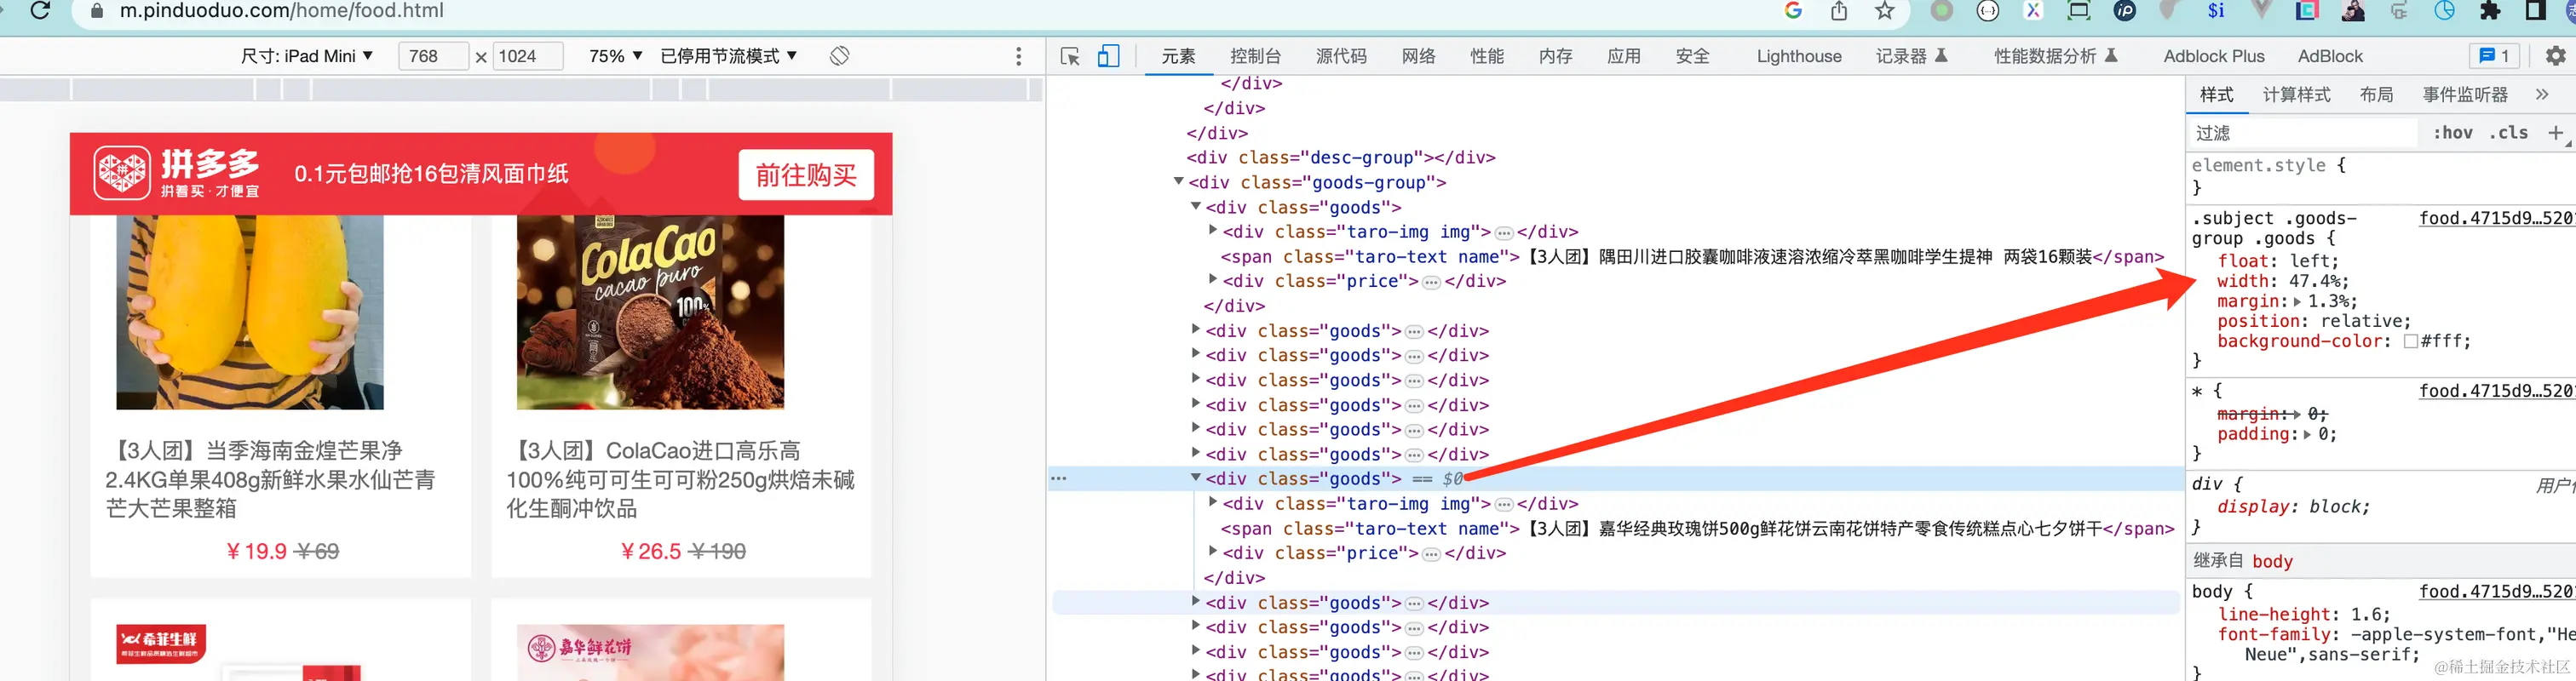The height and width of the screenshot is (681, 2576).
Task: Open the ColaCao cocoa product image
Action: (x=650, y=312)
